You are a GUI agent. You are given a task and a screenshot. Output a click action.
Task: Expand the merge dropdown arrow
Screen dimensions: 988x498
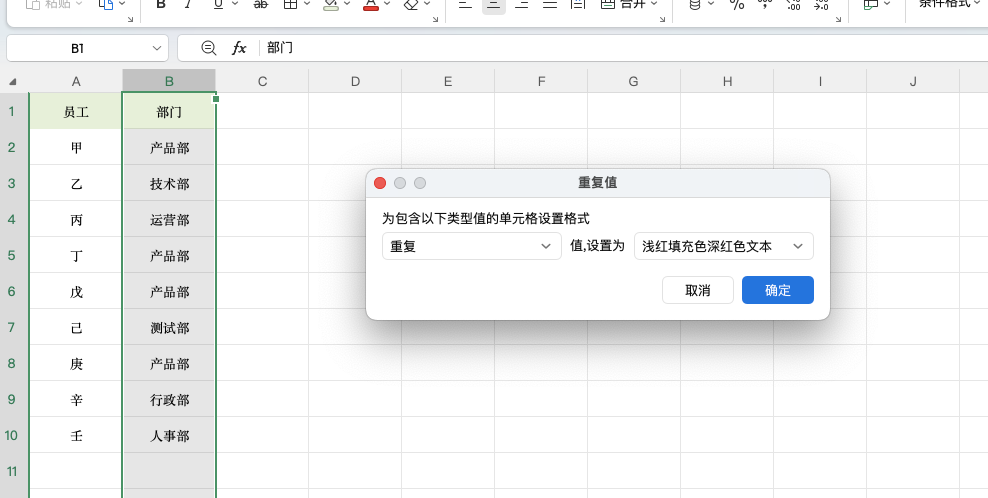click(x=654, y=4)
